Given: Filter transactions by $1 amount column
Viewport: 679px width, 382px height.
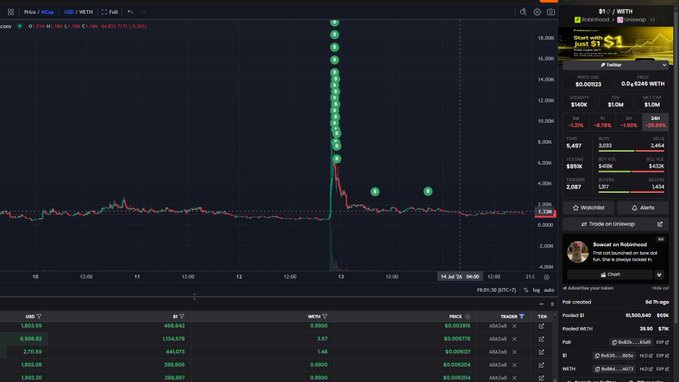Looking at the screenshot, I should pyautogui.click(x=182, y=317).
